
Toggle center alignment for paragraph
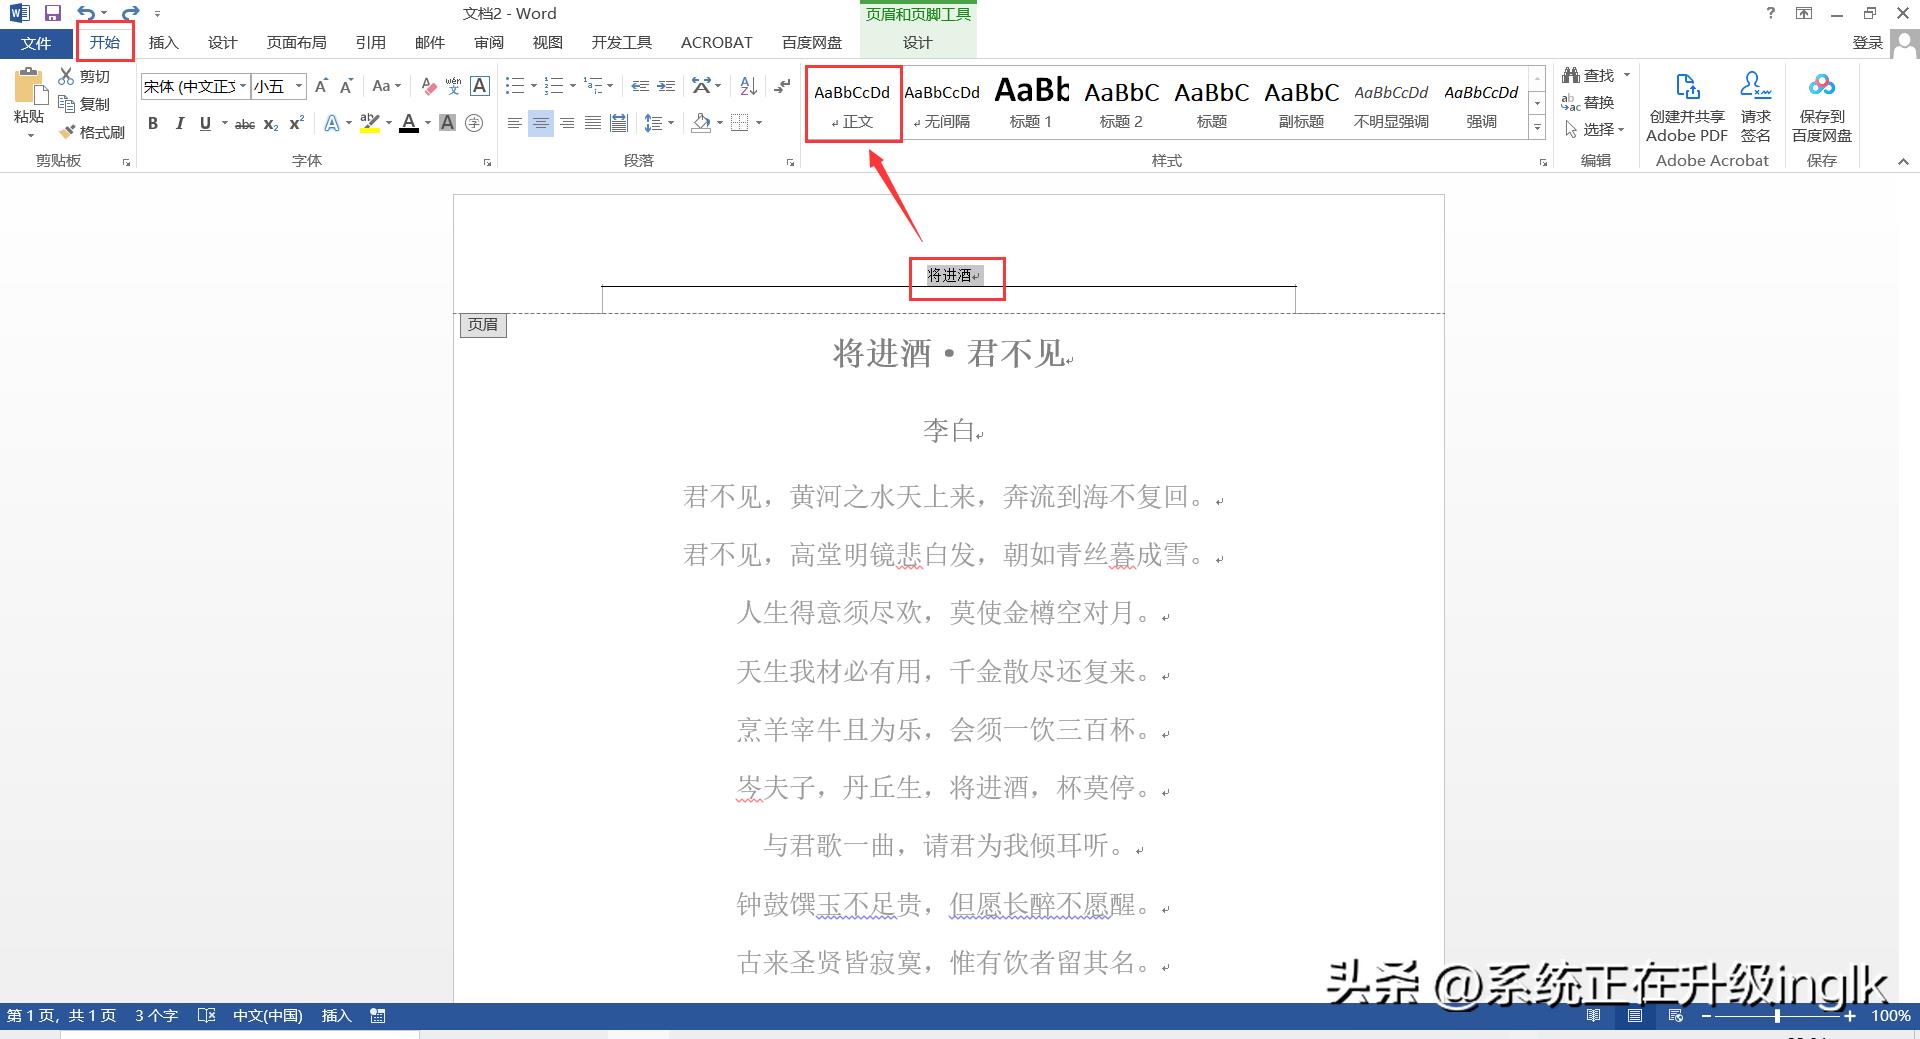click(540, 123)
